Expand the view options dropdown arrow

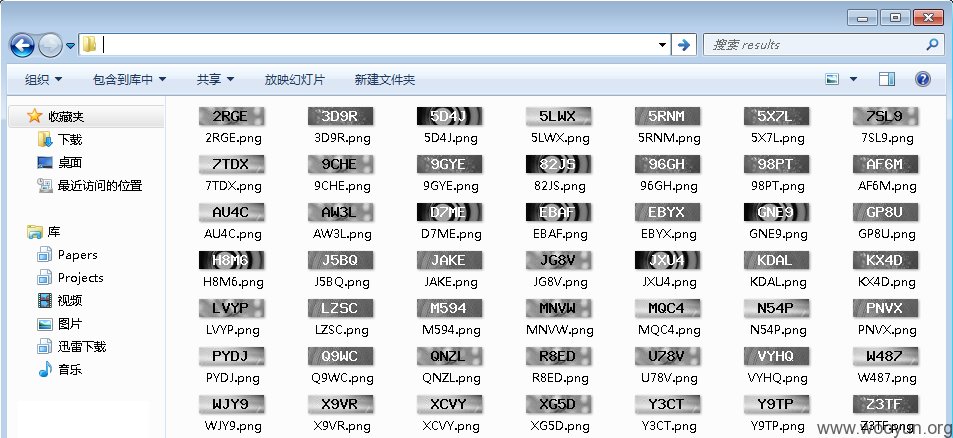click(x=853, y=79)
